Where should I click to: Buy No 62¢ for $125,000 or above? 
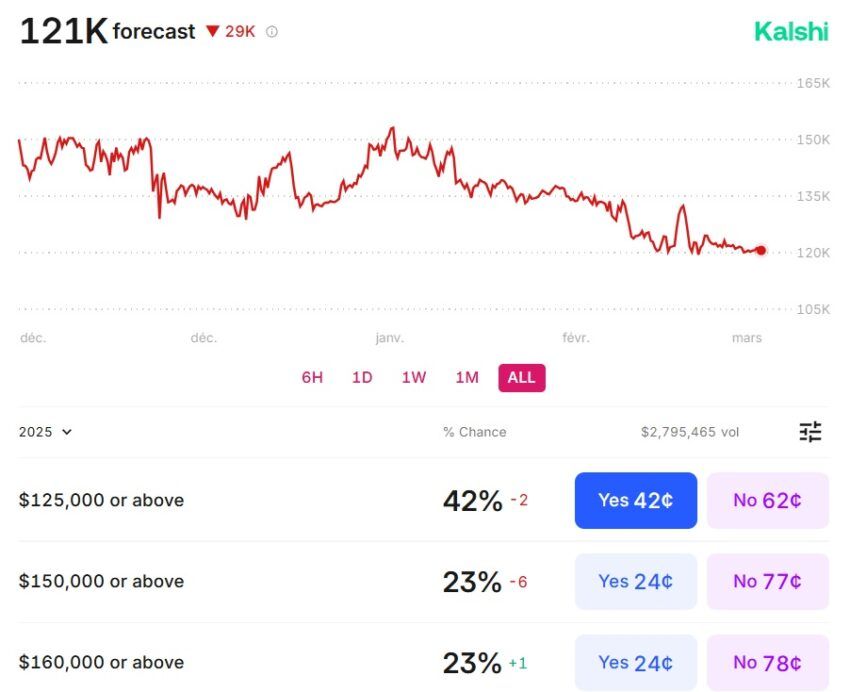[768, 500]
